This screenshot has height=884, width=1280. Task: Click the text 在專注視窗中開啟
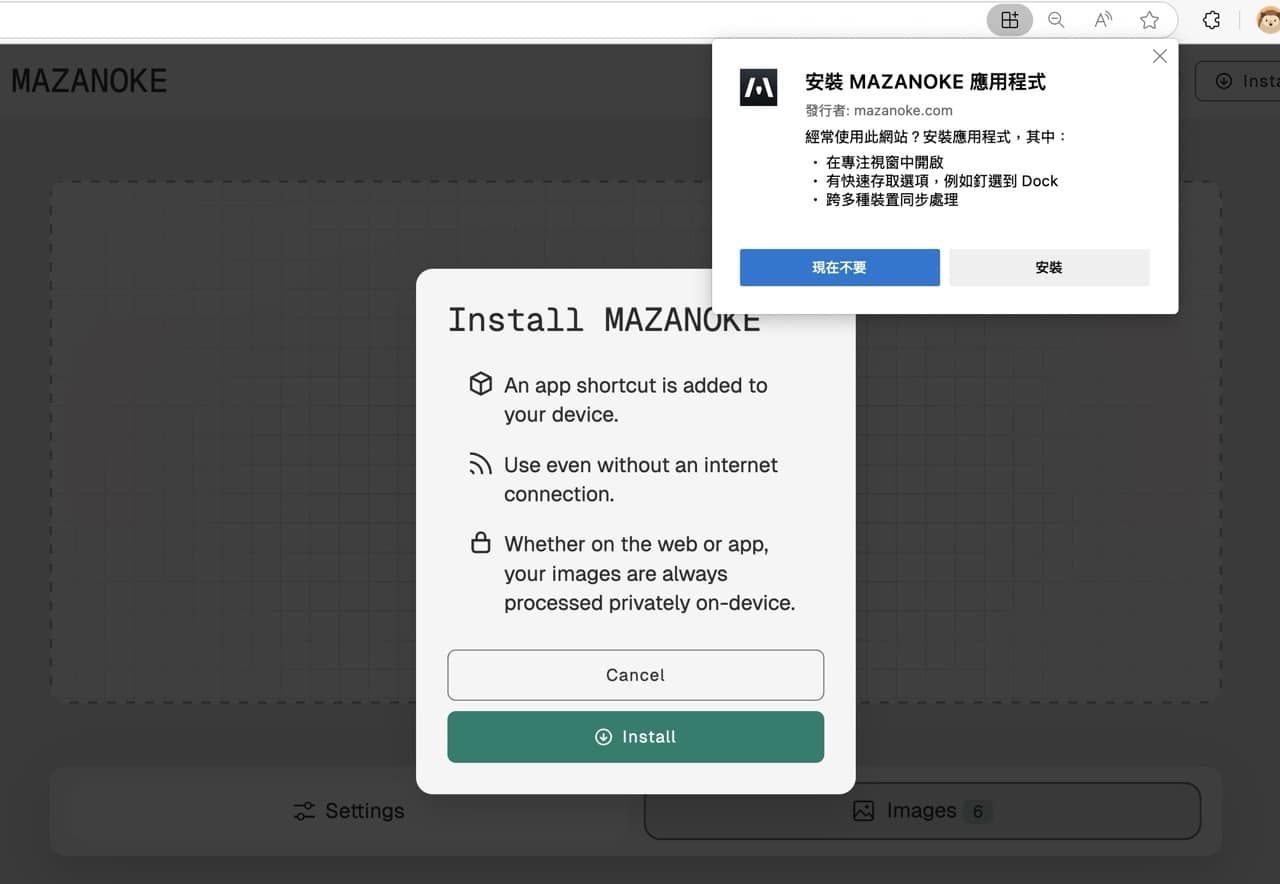coord(885,162)
